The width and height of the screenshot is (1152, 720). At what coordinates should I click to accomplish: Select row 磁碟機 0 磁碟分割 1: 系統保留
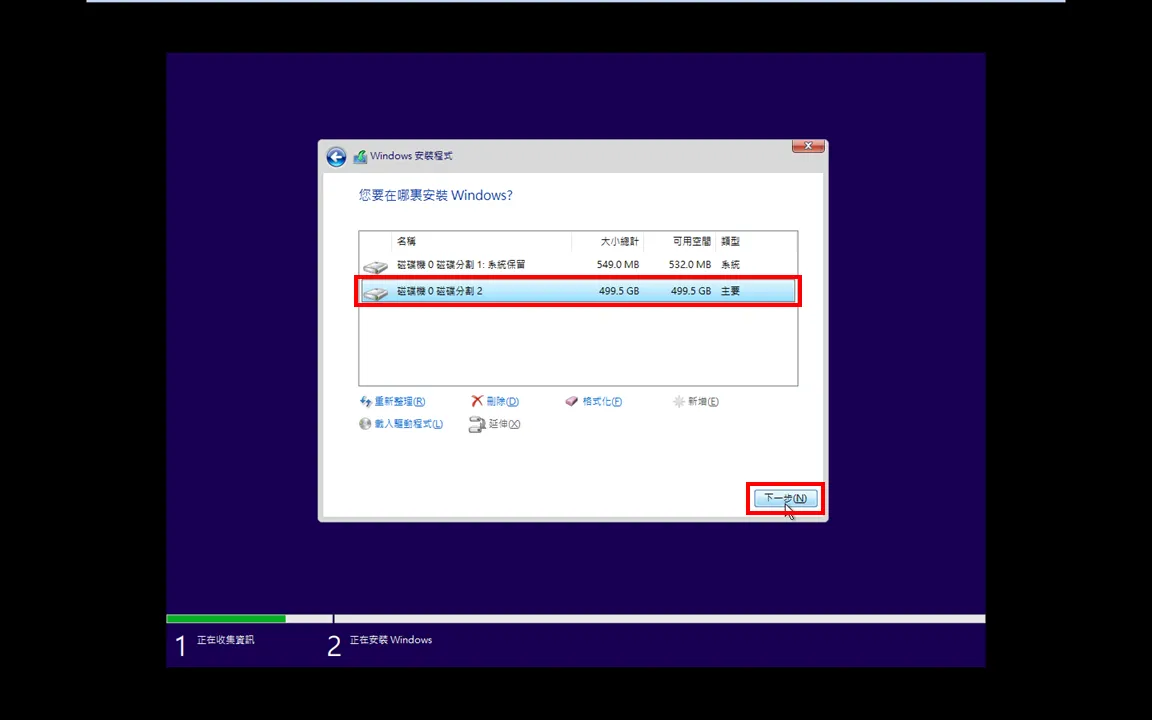coord(578,264)
